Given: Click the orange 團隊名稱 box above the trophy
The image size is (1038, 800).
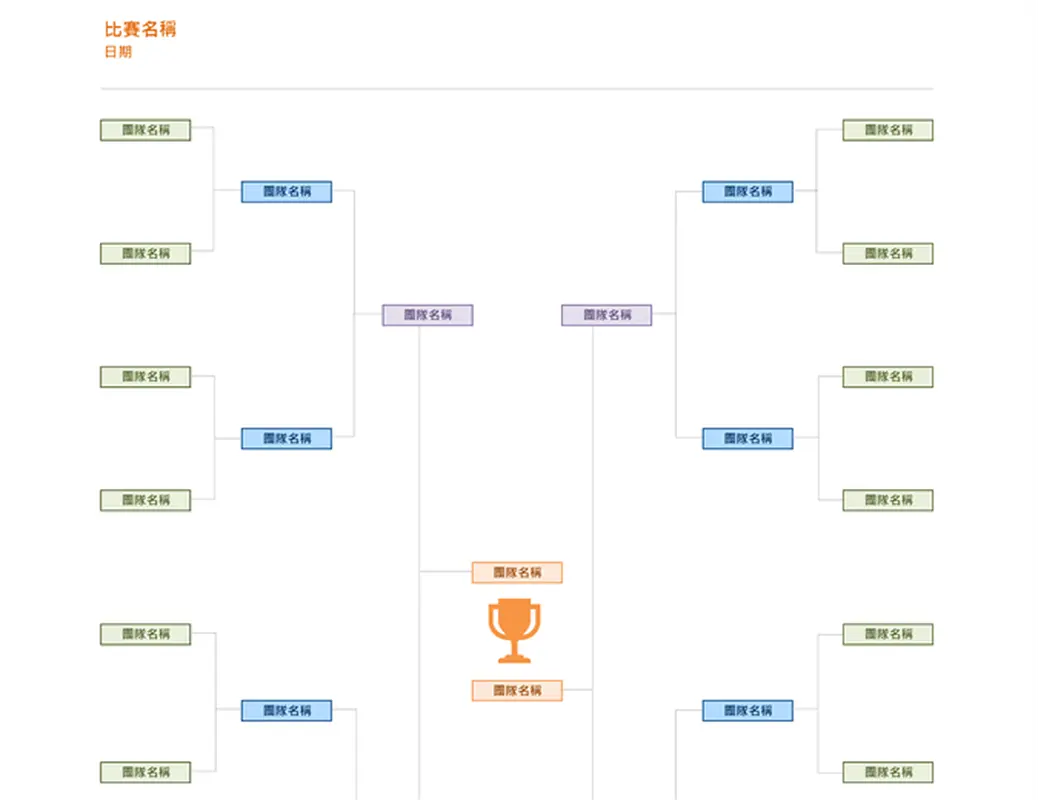Looking at the screenshot, I should pos(517,573).
